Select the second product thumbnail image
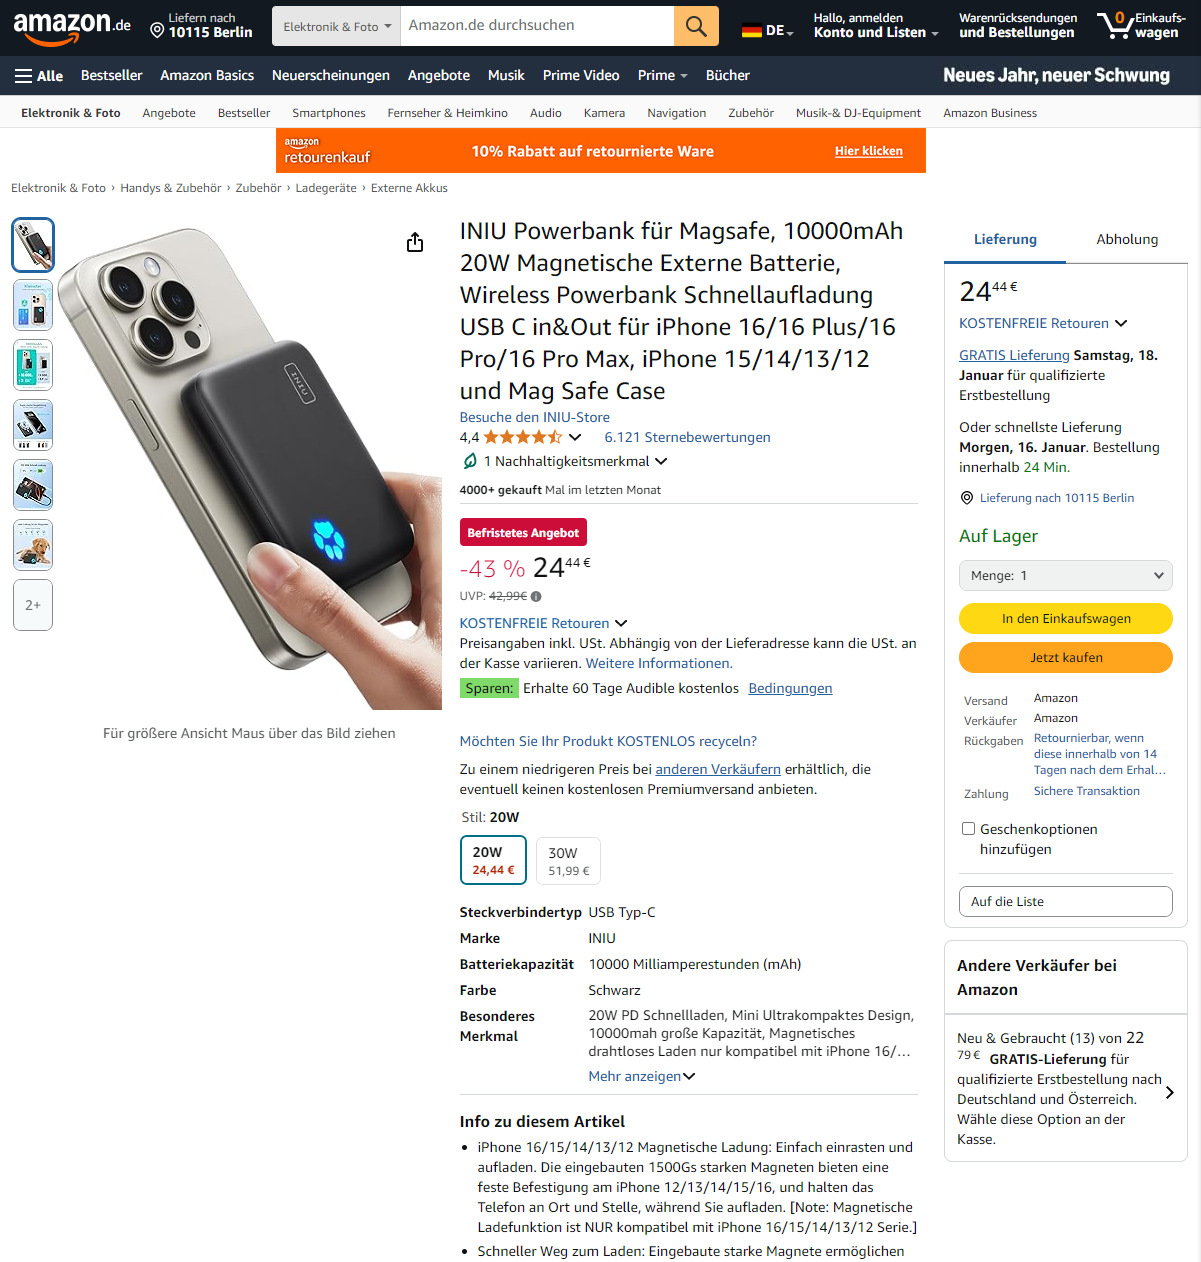1201x1262 pixels. coord(33,305)
